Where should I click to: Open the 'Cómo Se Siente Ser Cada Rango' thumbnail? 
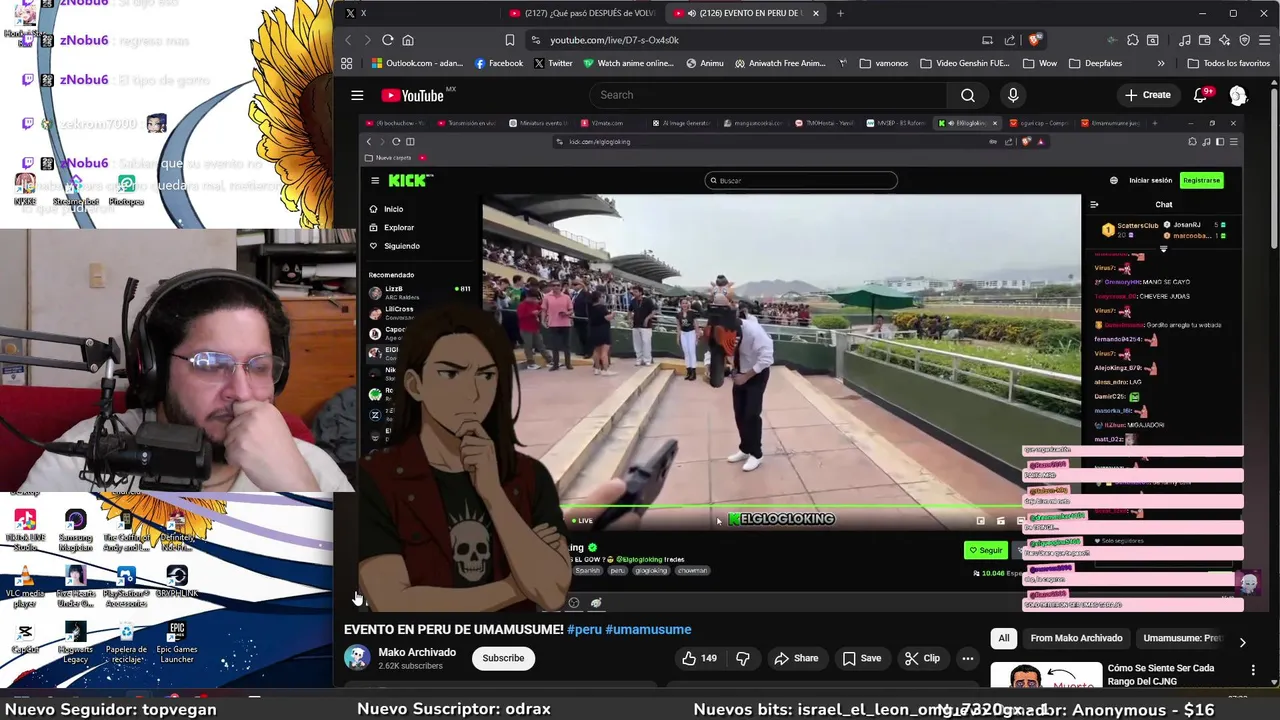pyautogui.click(x=1045, y=676)
